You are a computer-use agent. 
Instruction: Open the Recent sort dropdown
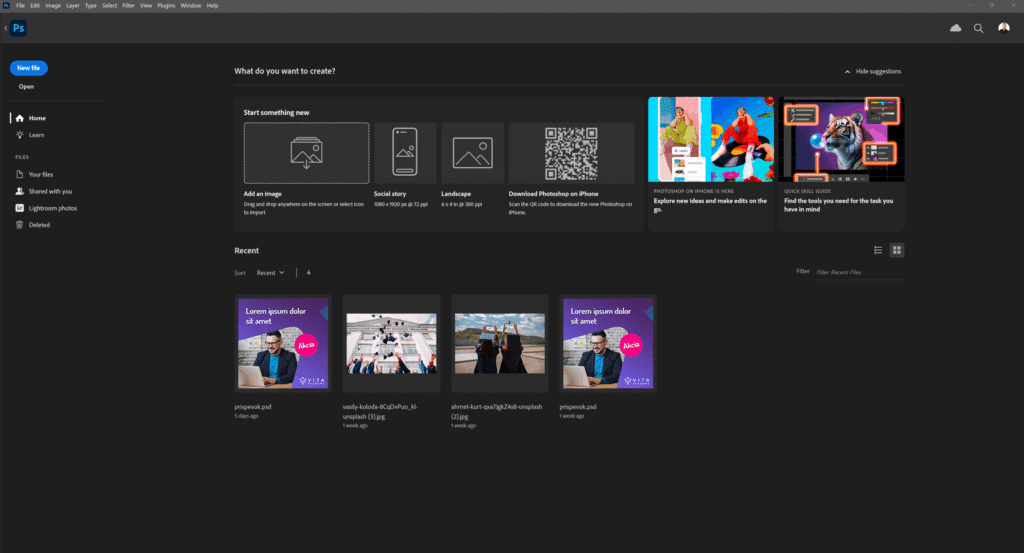[x=270, y=272]
